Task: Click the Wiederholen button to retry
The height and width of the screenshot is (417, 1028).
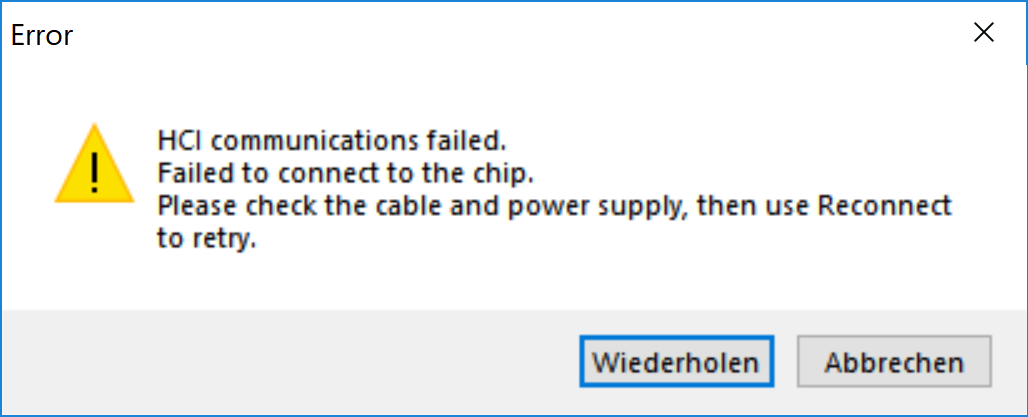Action: click(676, 361)
